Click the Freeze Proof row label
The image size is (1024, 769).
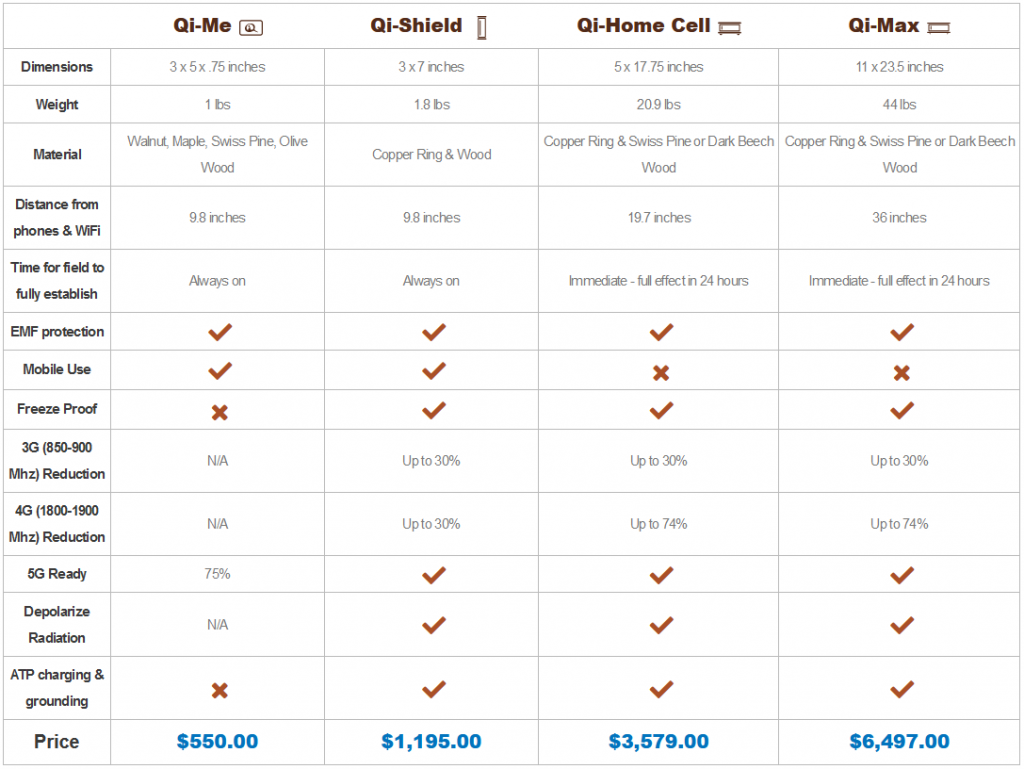[57, 409]
